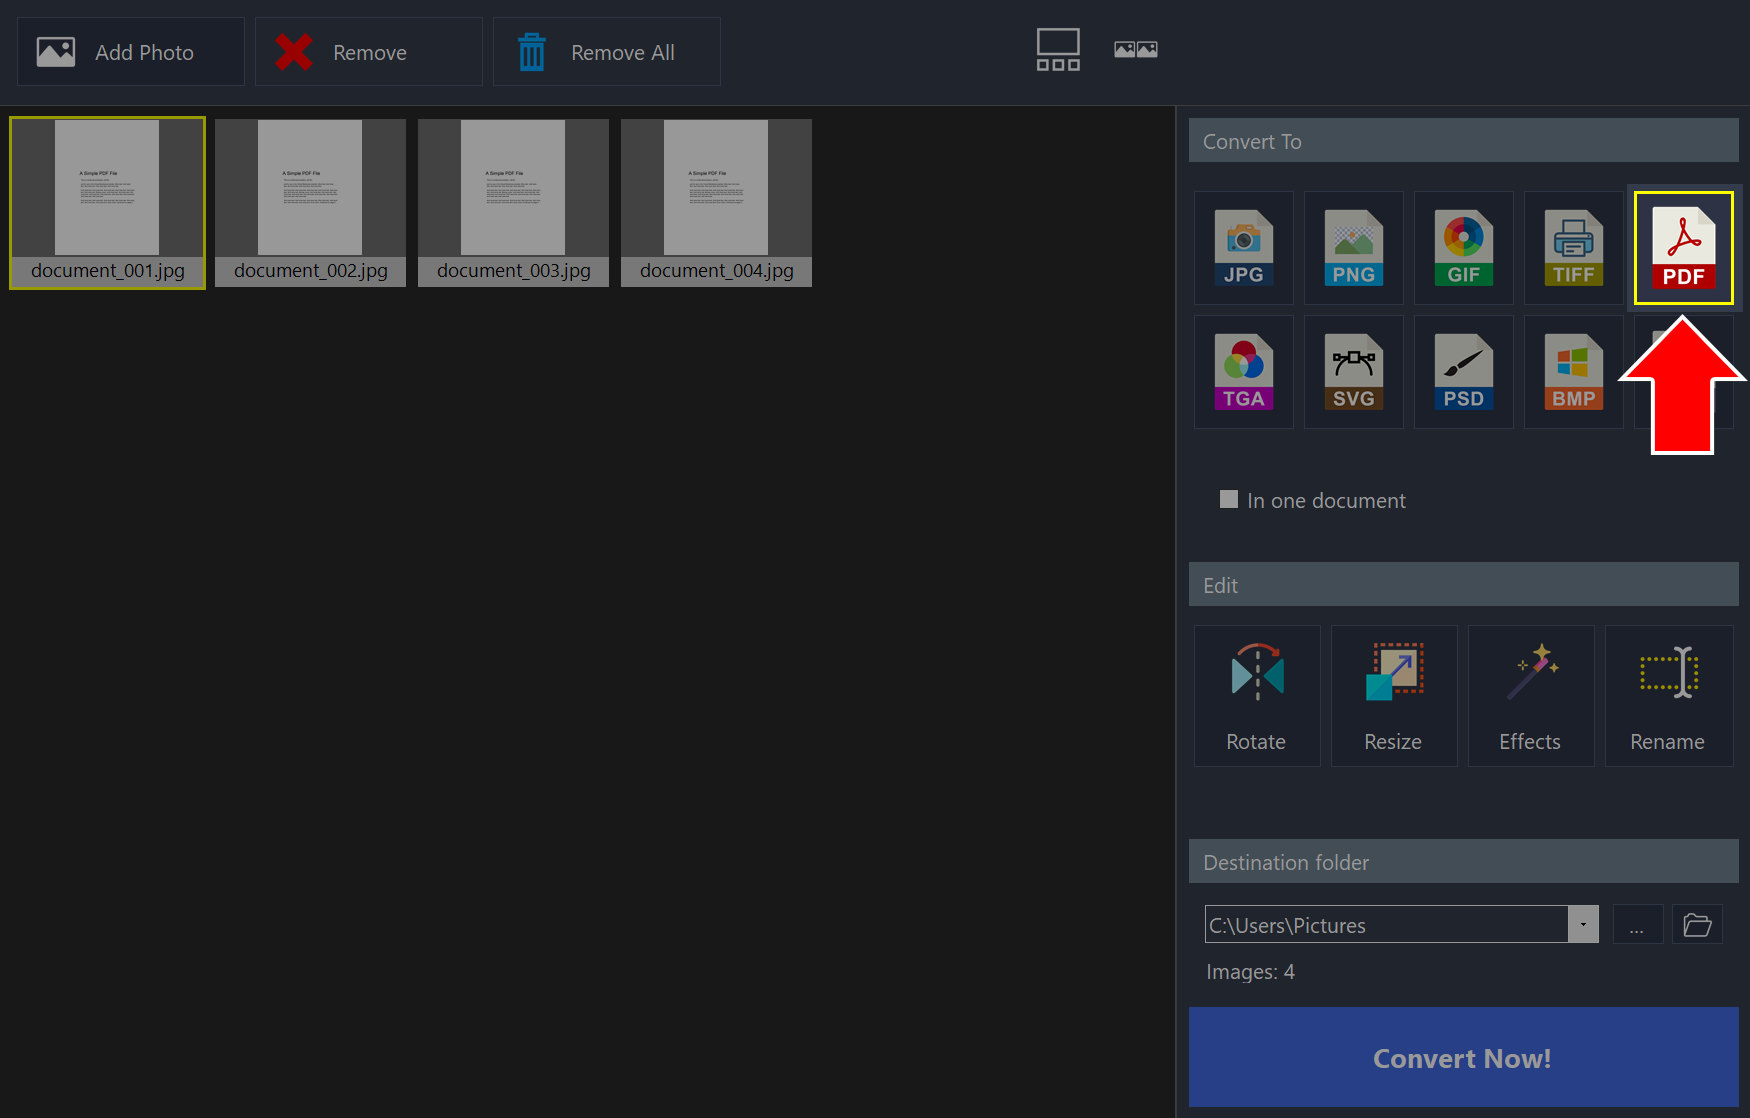Pick SVG as output format
Viewport: 1750px width, 1118px height.
[1353, 372]
